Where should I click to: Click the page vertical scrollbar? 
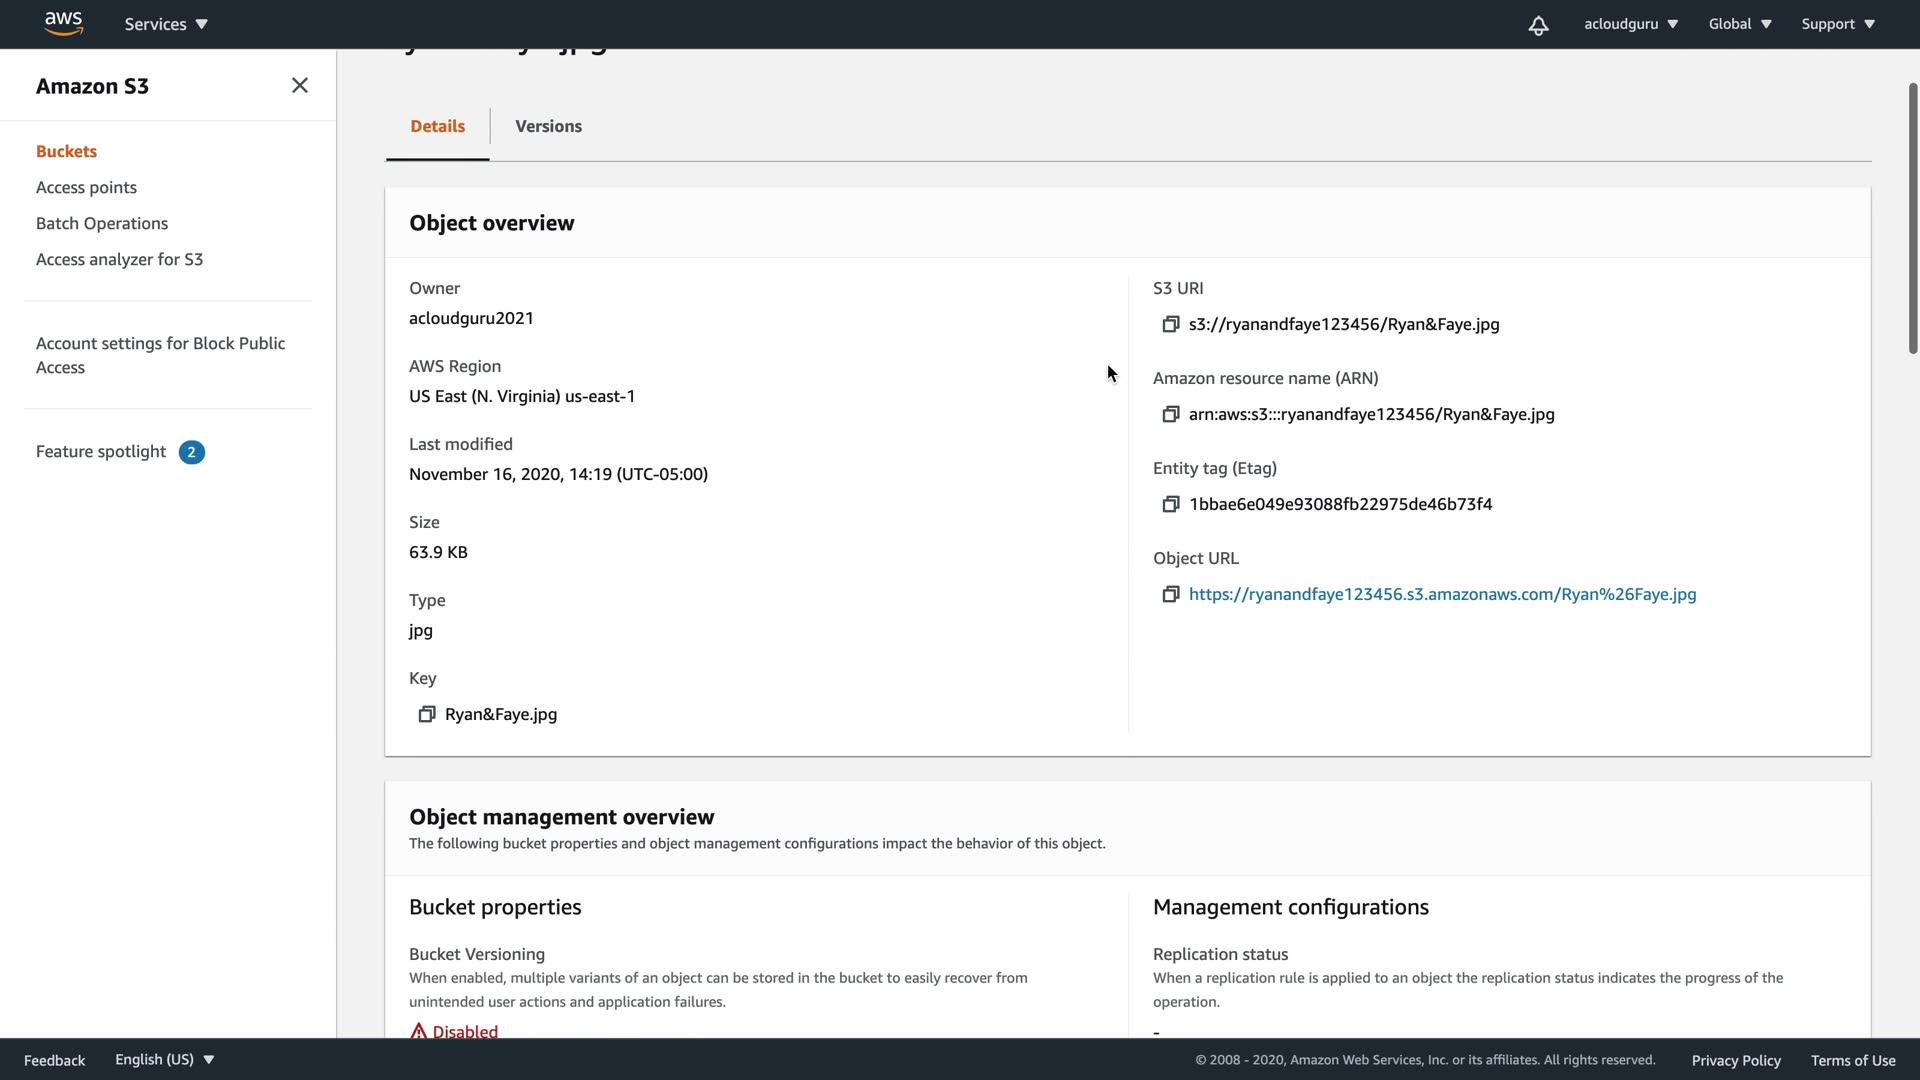[1912, 220]
